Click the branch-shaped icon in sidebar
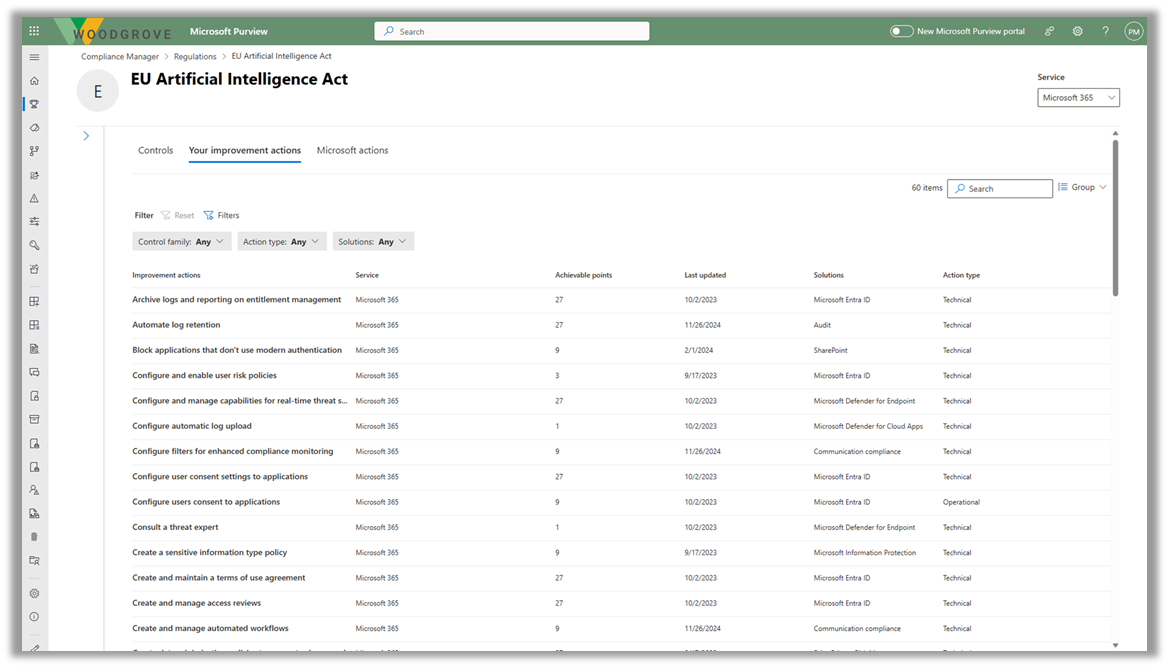The width and height of the screenshot is (1169, 668). (34, 151)
